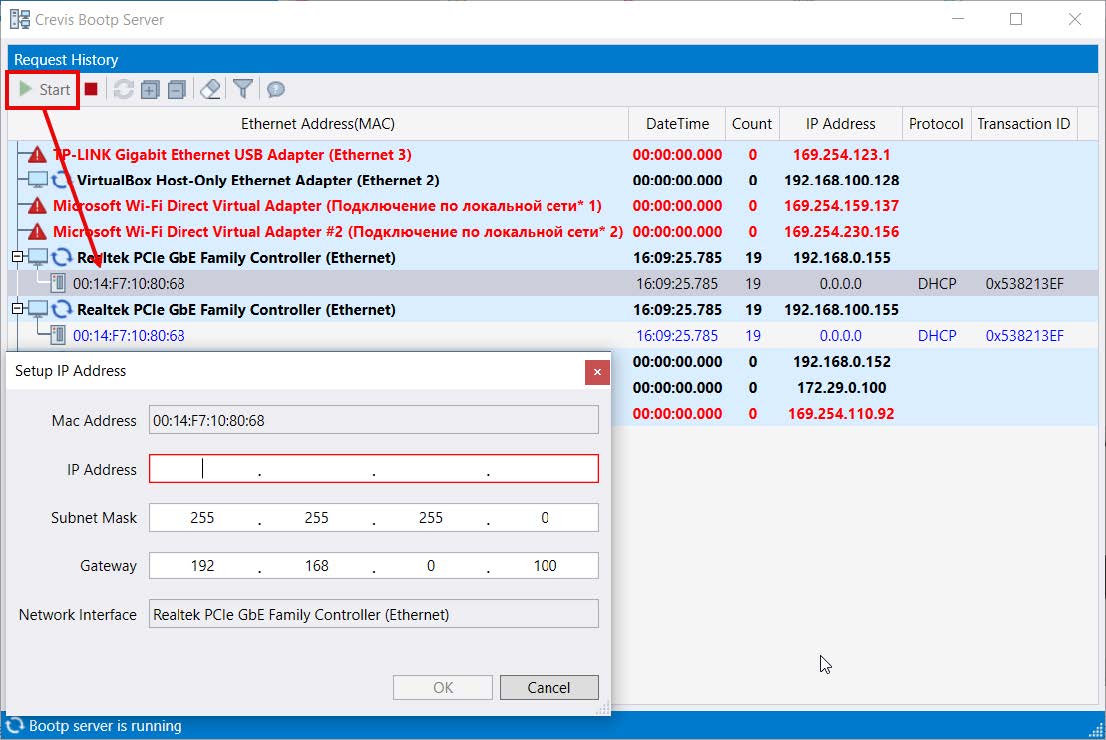Click the circular arrows icon on Realtek row 192.168.0.155

click(x=61, y=257)
